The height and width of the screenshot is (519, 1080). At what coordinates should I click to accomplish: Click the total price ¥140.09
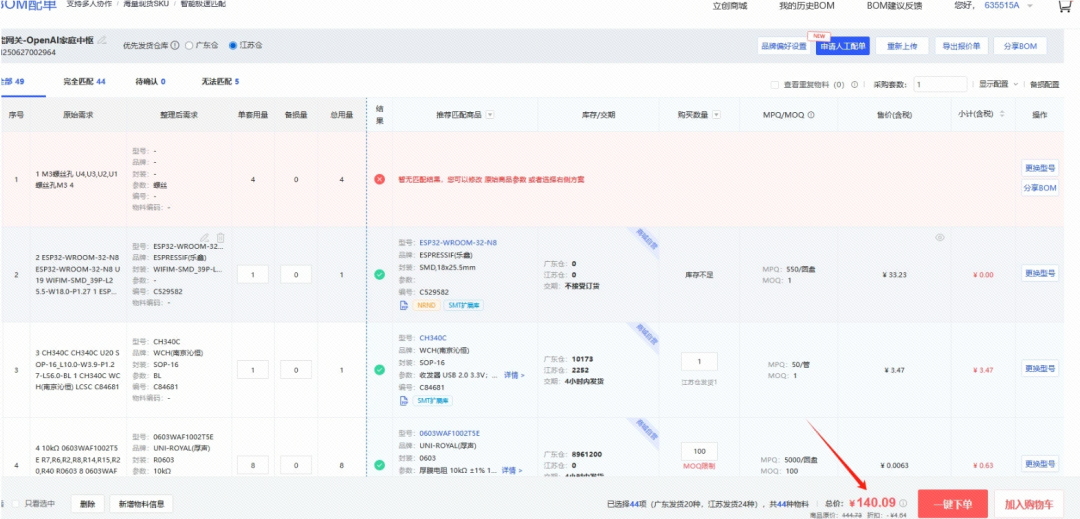pyautogui.click(x=872, y=502)
